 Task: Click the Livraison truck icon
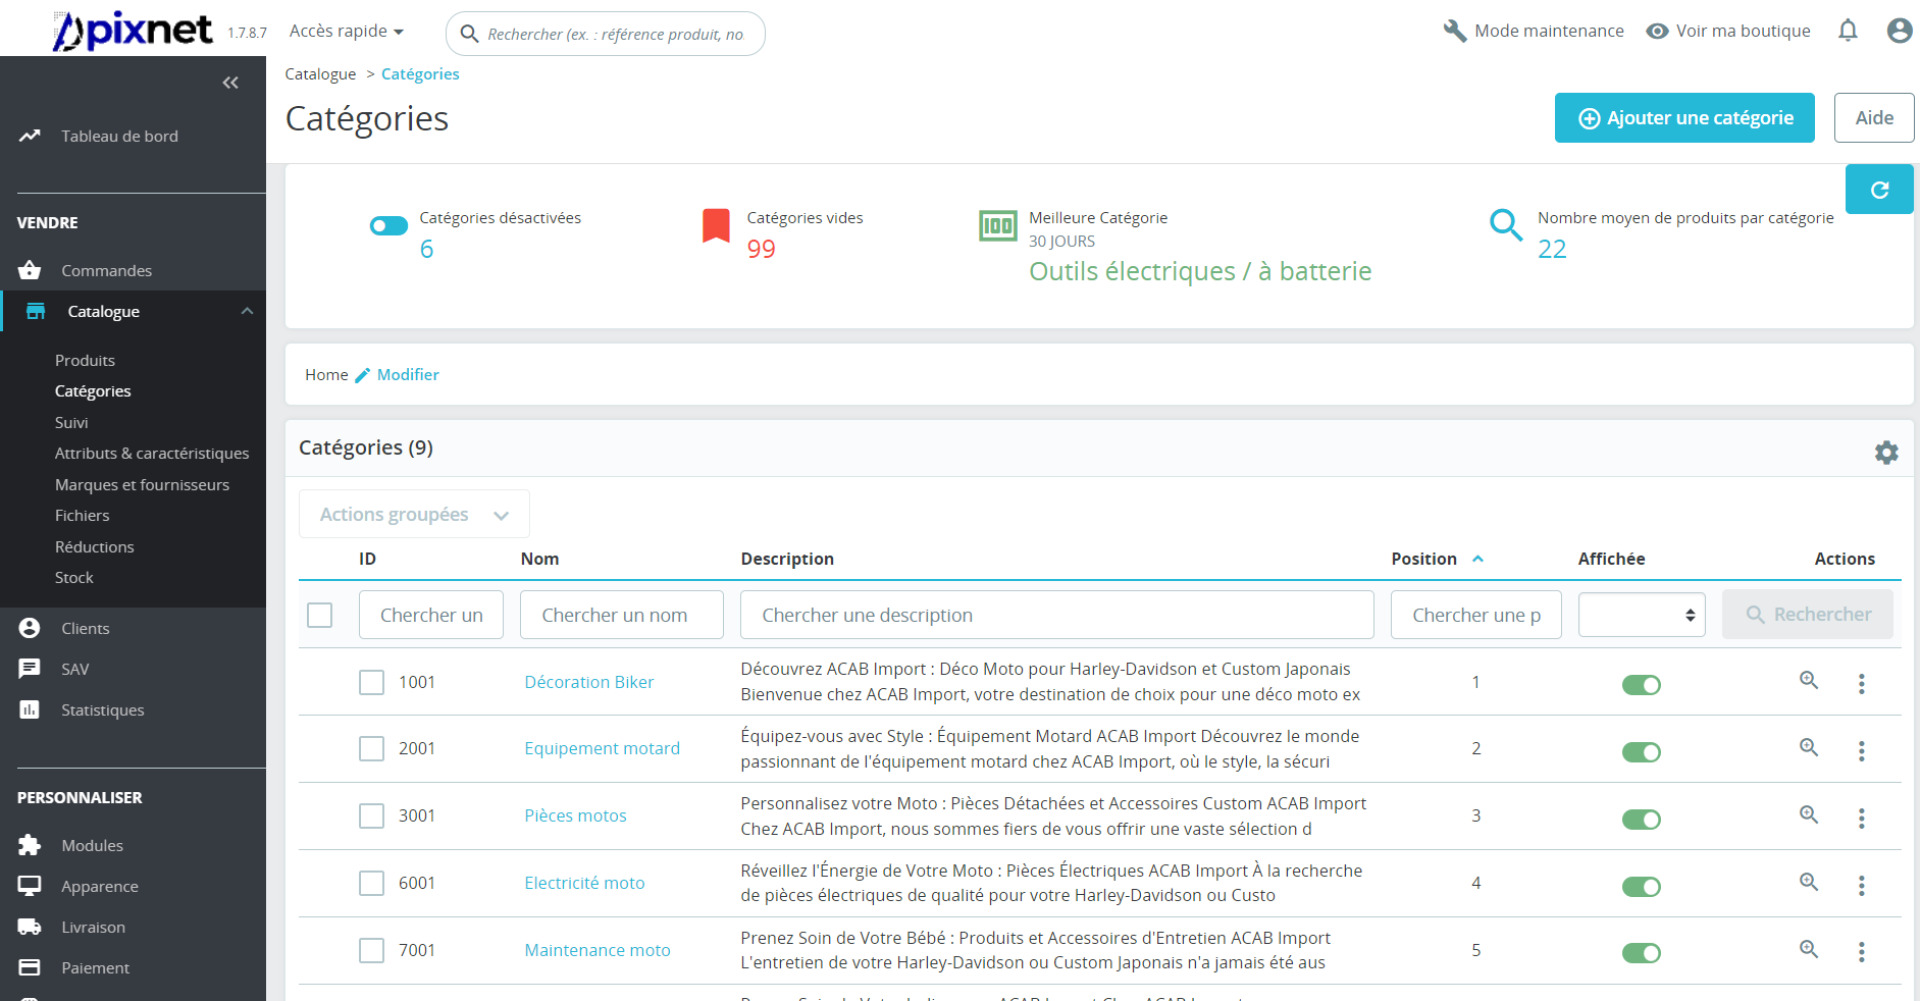[30, 927]
